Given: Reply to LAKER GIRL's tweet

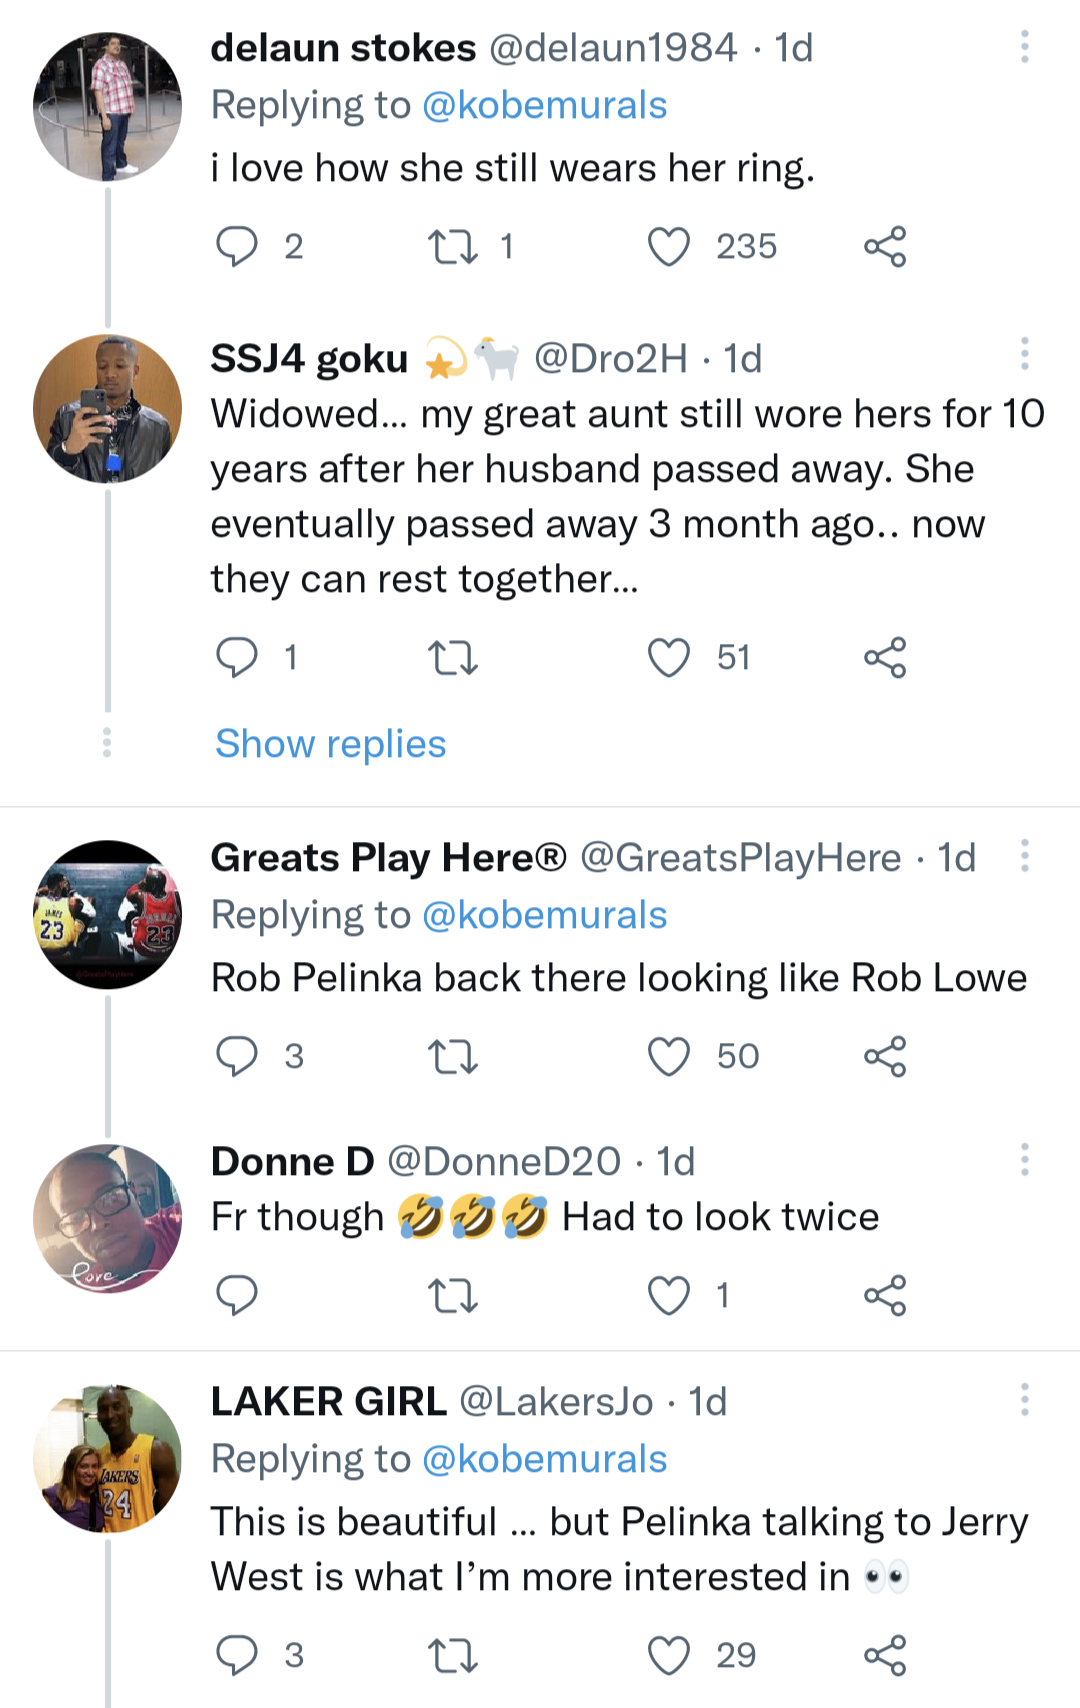Looking at the screenshot, I should 237,1656.
